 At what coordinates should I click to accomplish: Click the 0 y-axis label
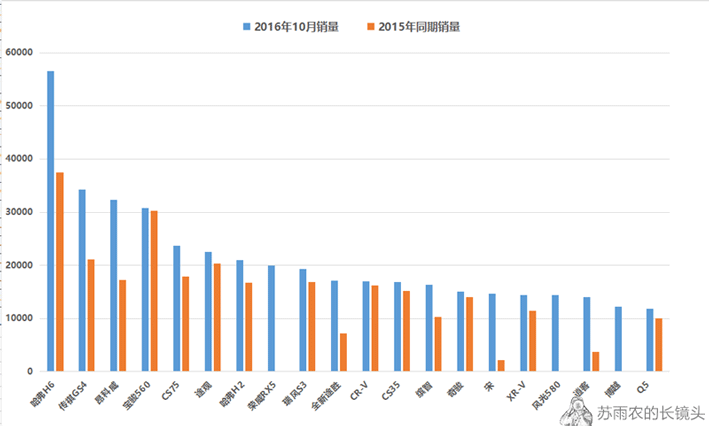[x=30, y=371]
